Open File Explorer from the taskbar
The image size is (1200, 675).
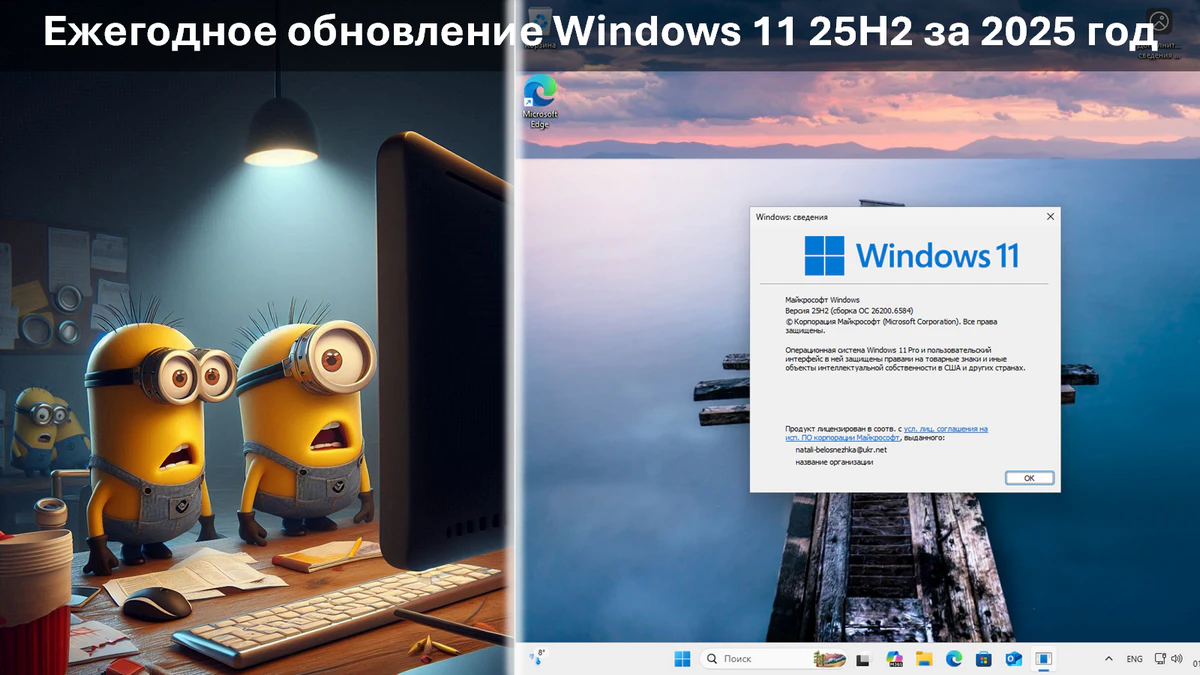click(924, 659)
